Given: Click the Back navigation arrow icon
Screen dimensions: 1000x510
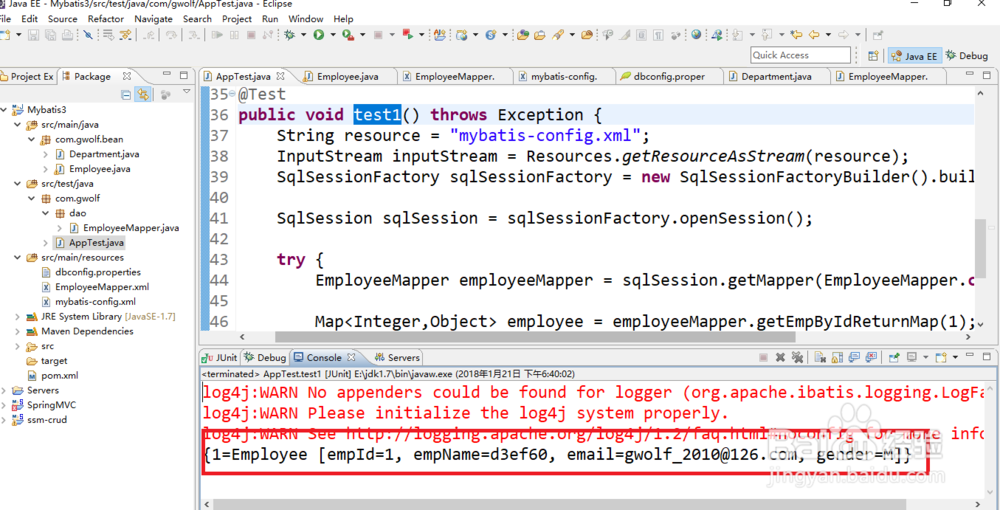Looking at the screenshot, I should click(x=814, y=34).
